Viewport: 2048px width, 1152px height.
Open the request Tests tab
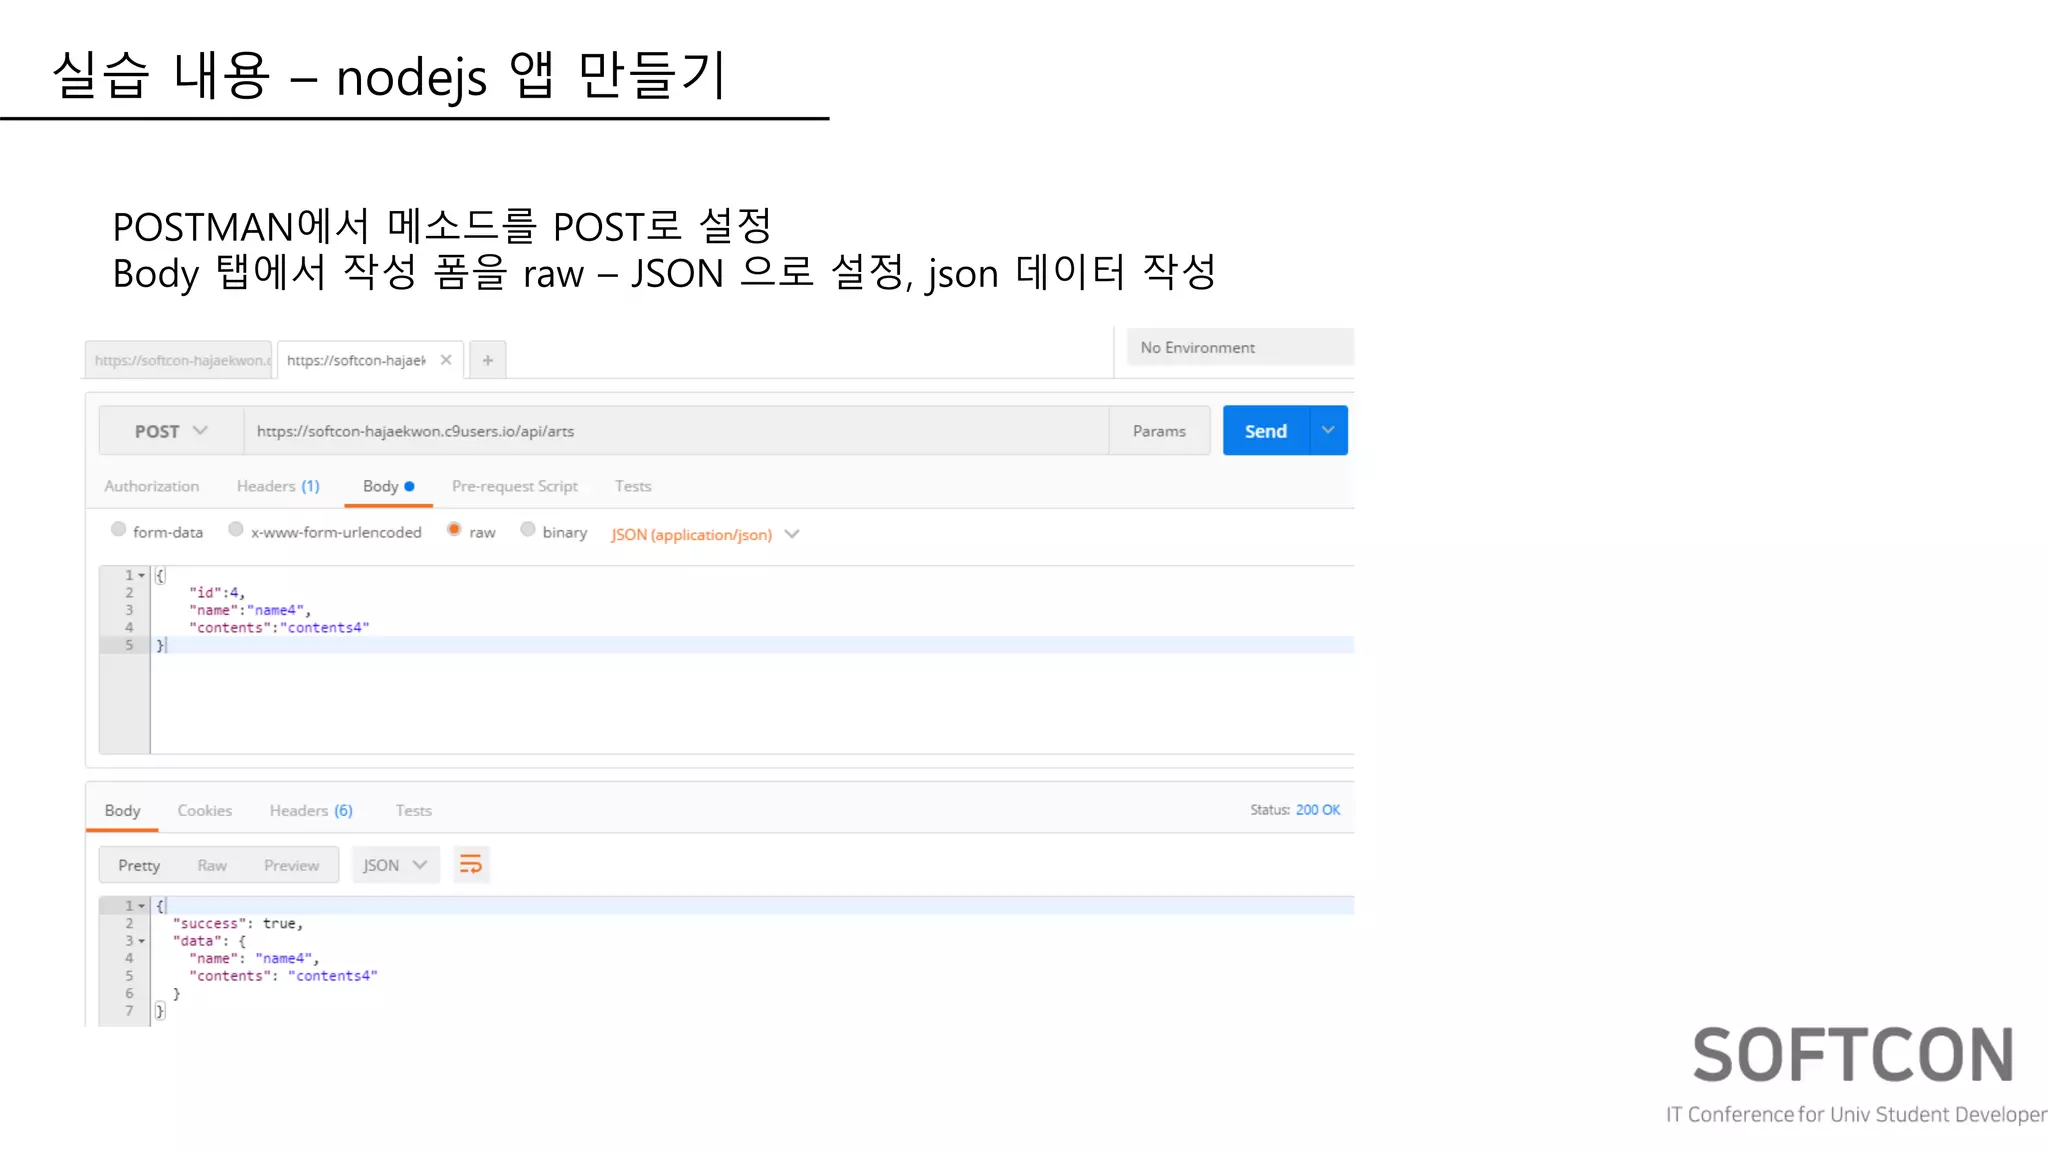click(633, 486)
